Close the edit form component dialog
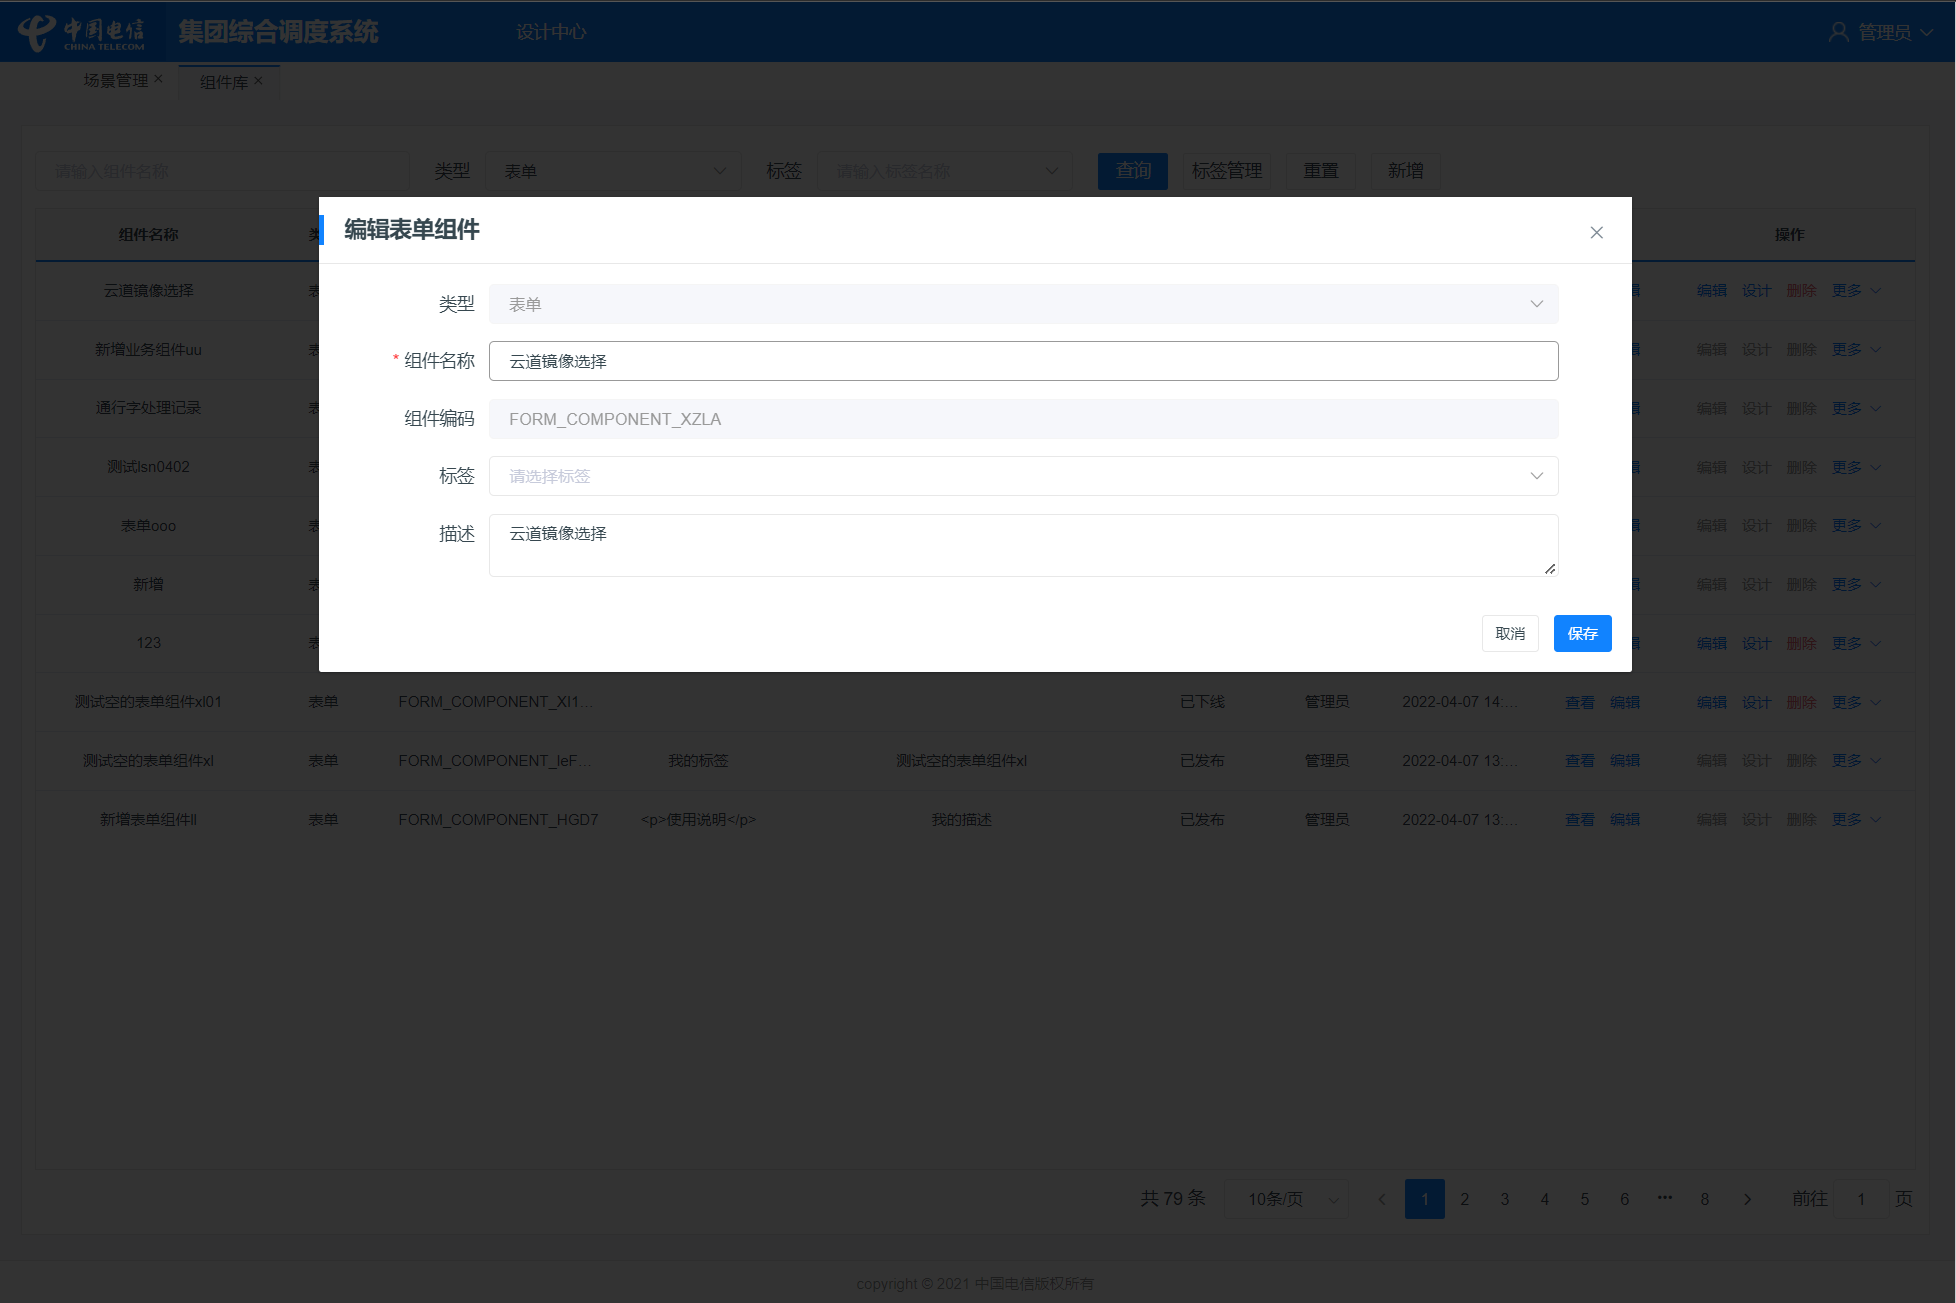The height and width of the screenshot is (1303, 1956). [1596, 232]
